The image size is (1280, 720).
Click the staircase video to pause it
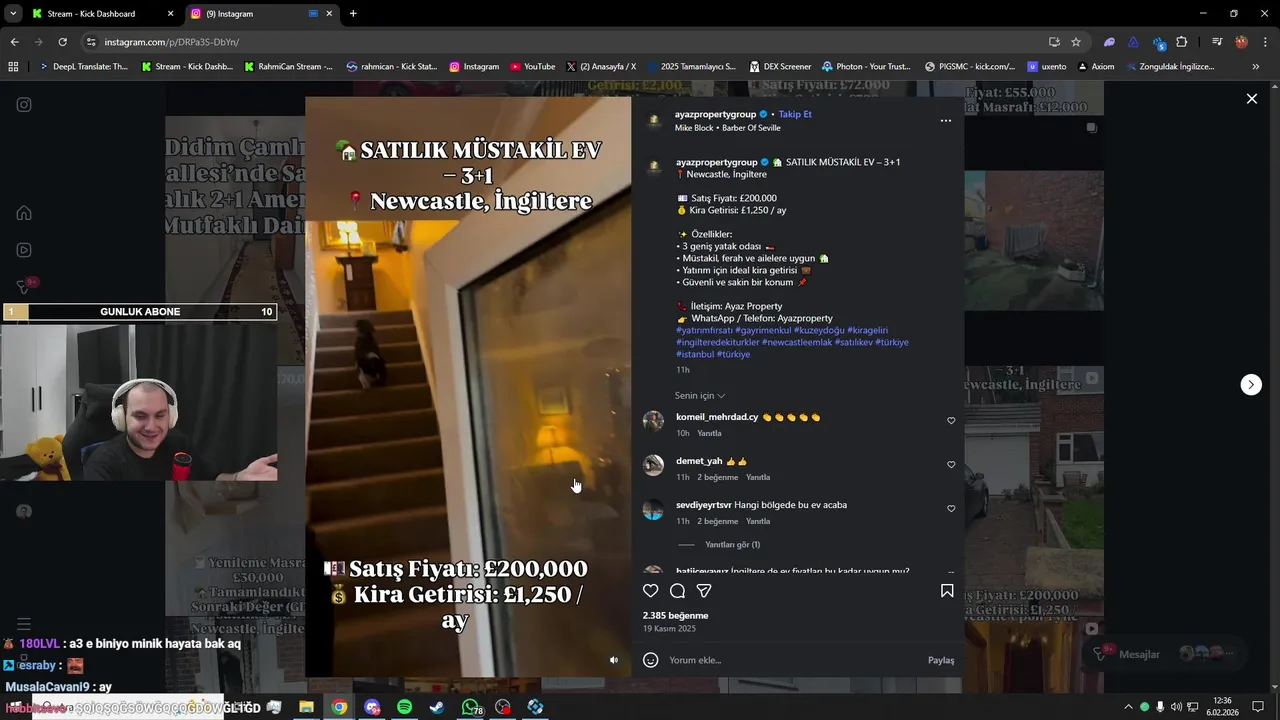click(468, 387)
